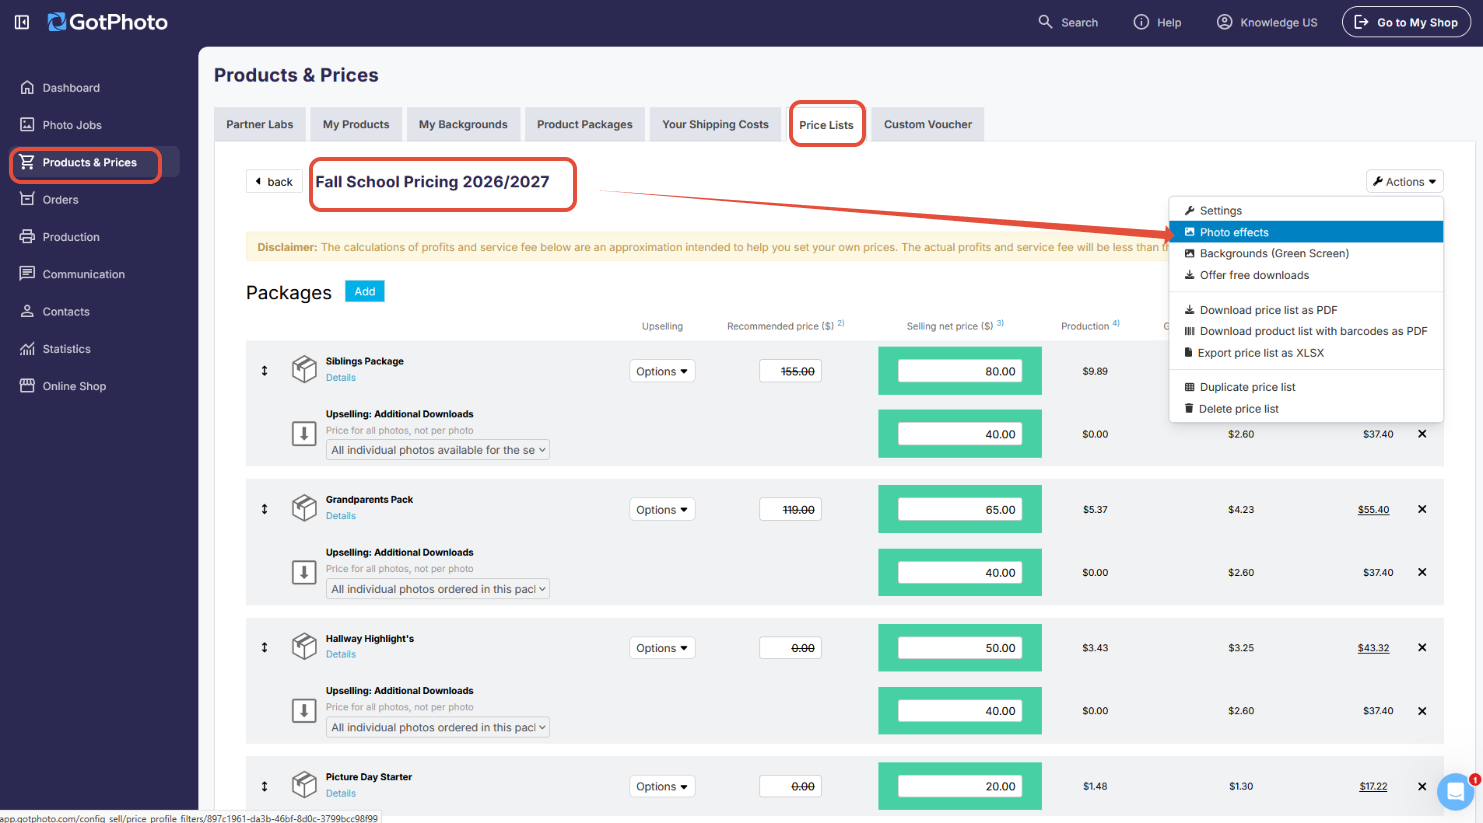Open Online Shop in the sidebar
This screenshot has height=823, width=1483.
point(74,386)
